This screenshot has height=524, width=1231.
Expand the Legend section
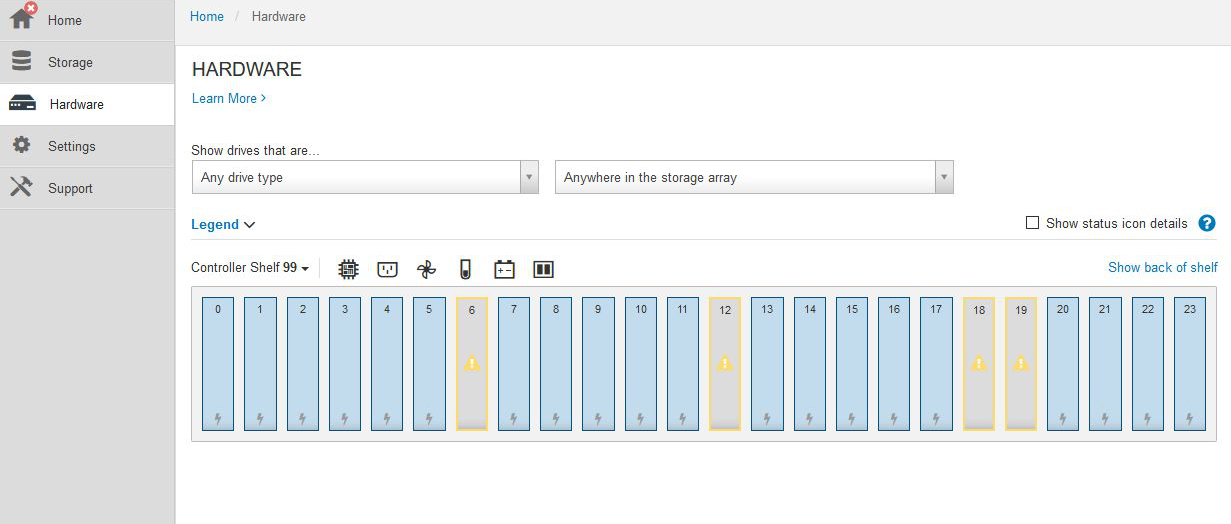pos(223,225)
